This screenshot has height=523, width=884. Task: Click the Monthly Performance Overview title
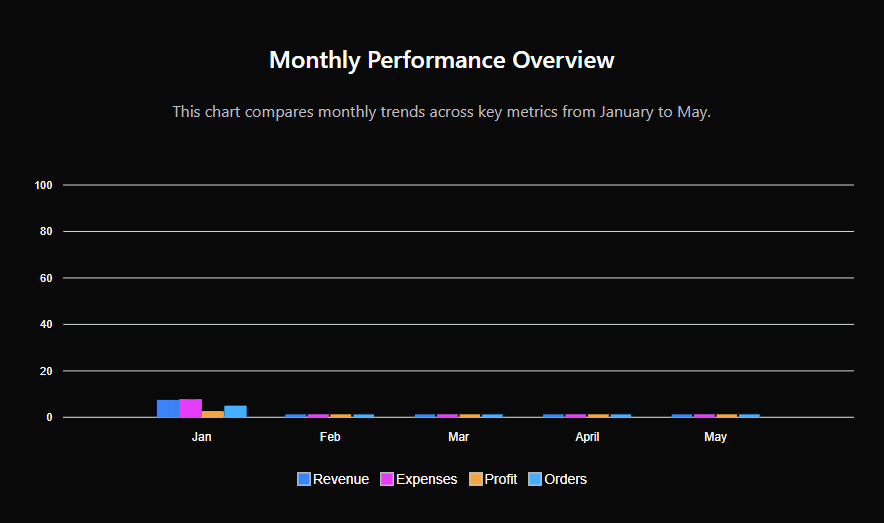pyautogui.click(x=442, y=60)
